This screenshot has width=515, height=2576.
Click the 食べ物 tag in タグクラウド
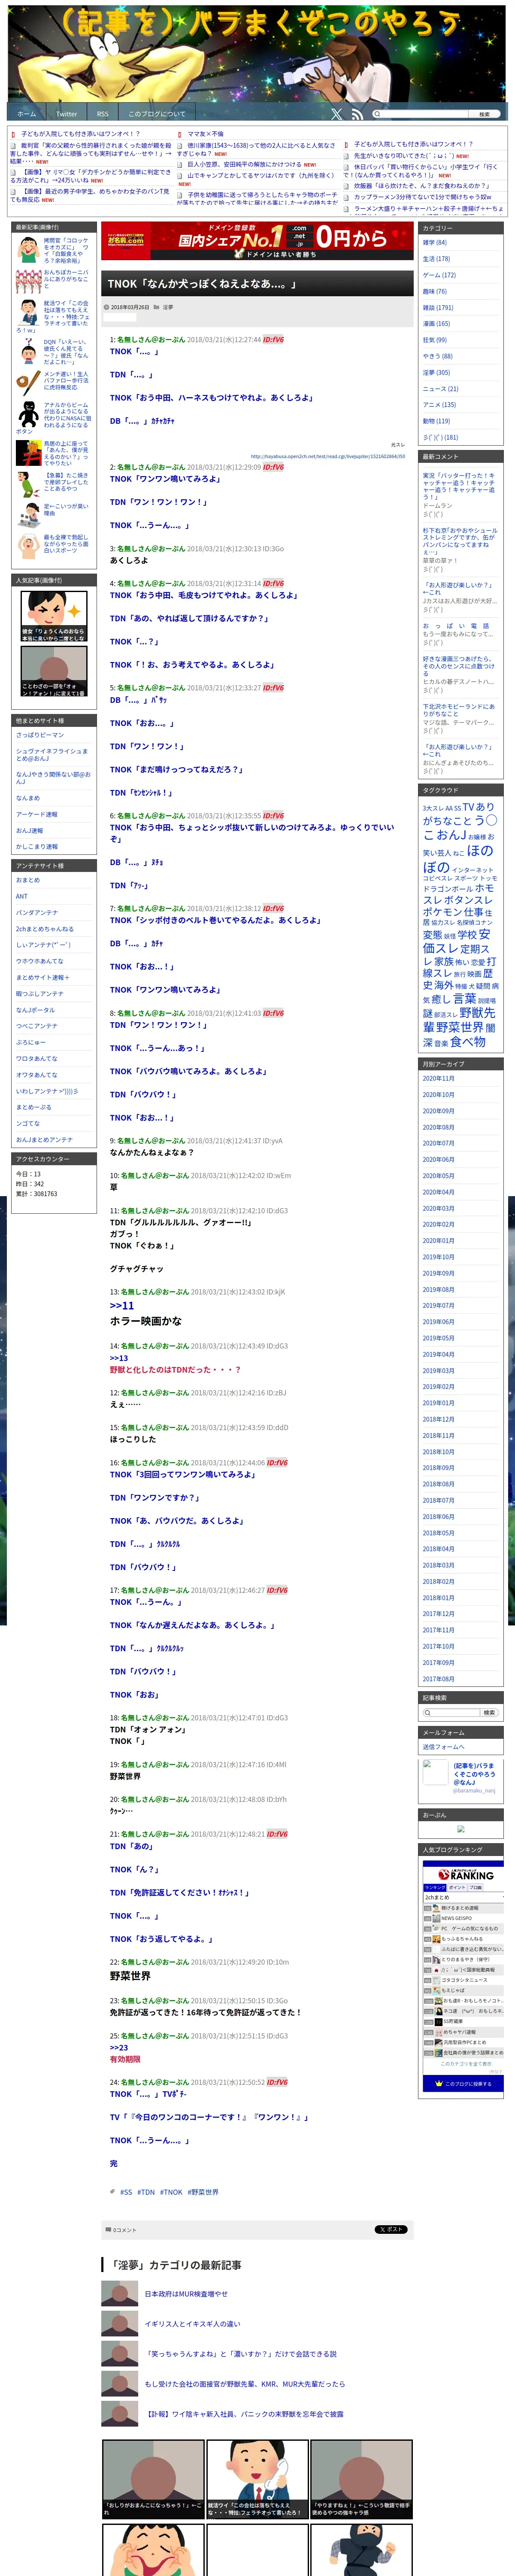point(467,1041)
